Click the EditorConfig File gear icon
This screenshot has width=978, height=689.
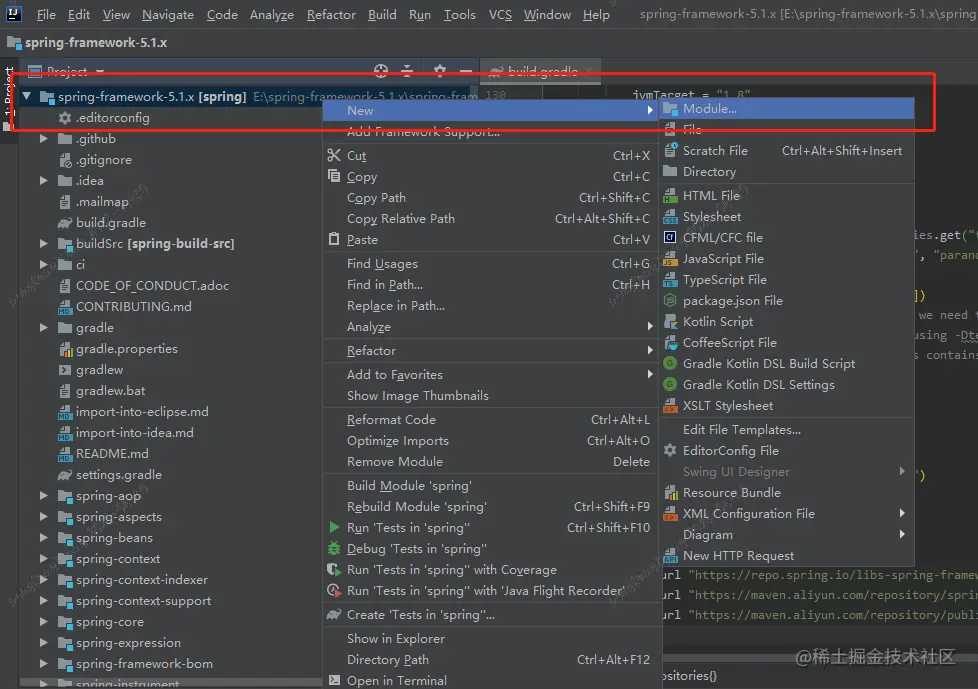[x=670, y=450]
